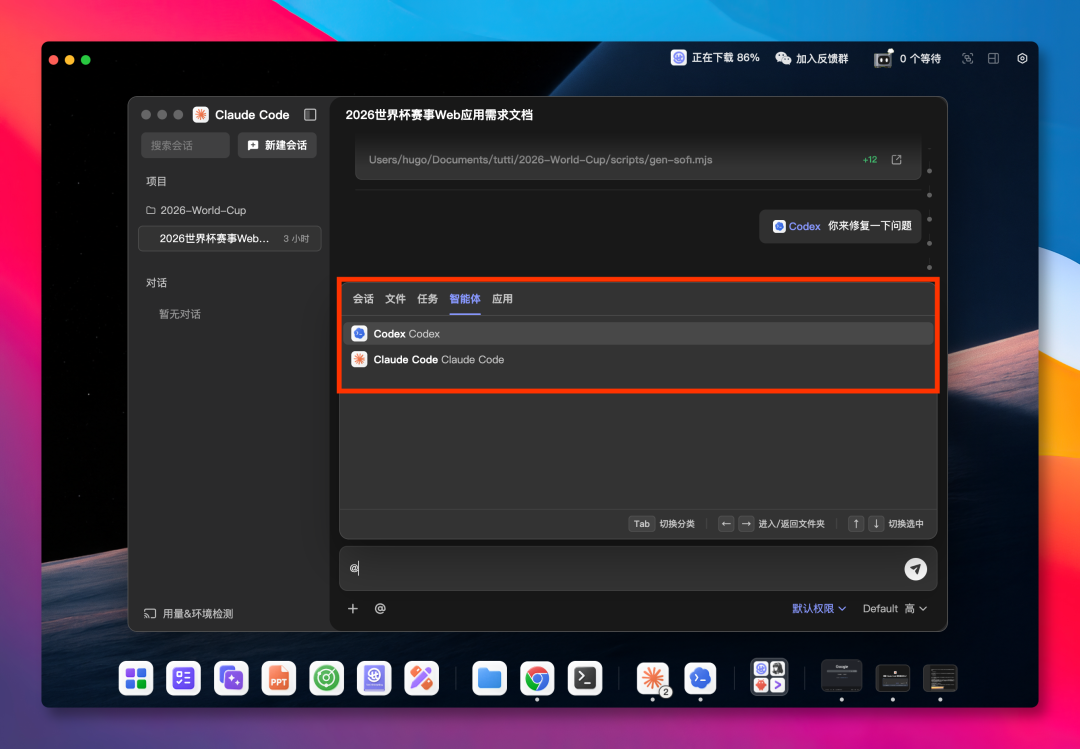
Task: Launch Chrome from the dock
Action: coord(537,678)
